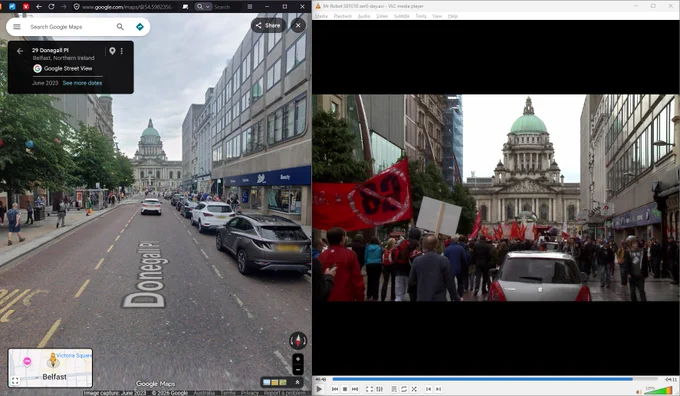Click the VLC previous media button
680x396 pixels.
point(335,389)
